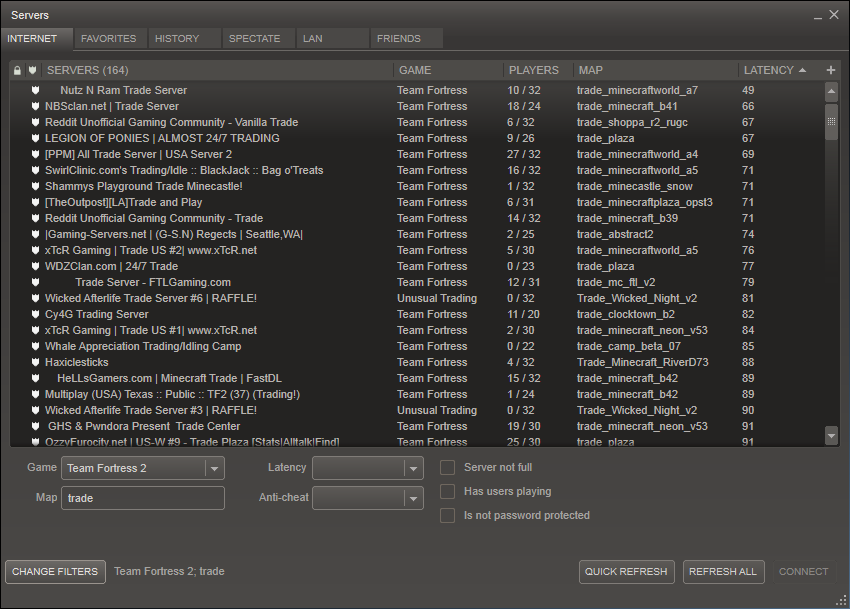Click the shield icon beside Multiplay (USA) Texas server

pyautogui.click(x=35, y=394)
